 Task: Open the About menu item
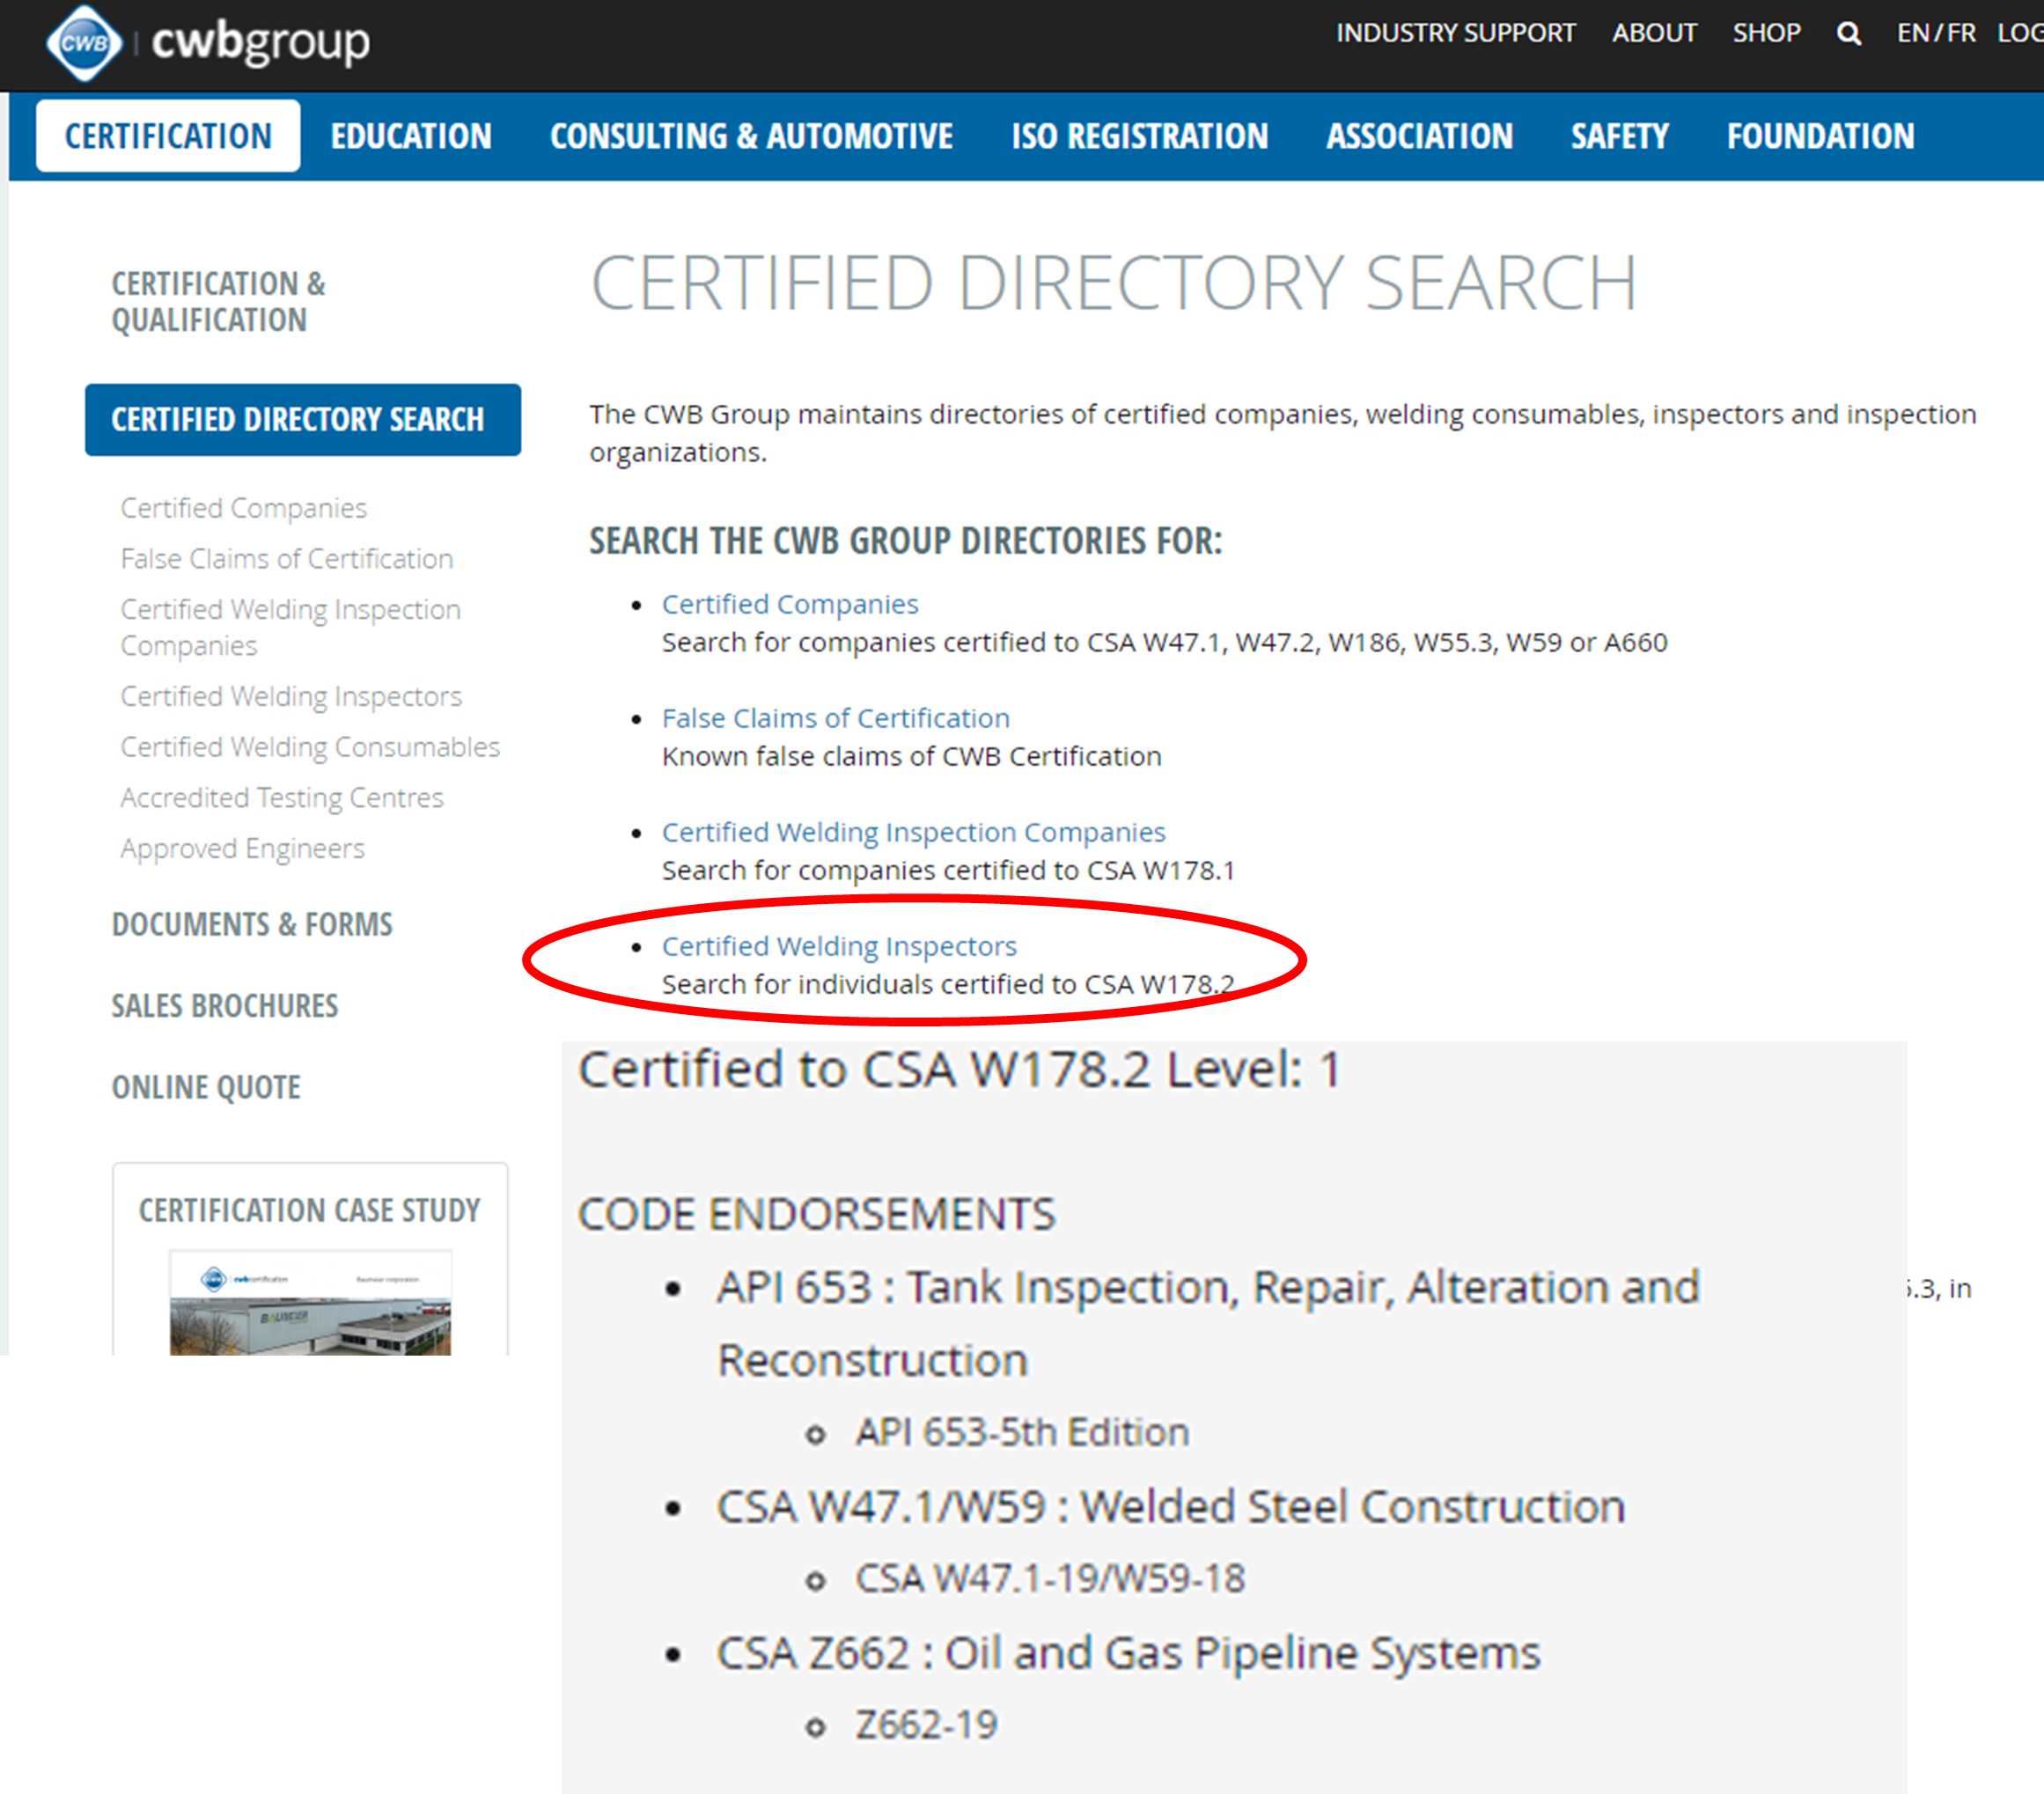tap(1654, 33)
